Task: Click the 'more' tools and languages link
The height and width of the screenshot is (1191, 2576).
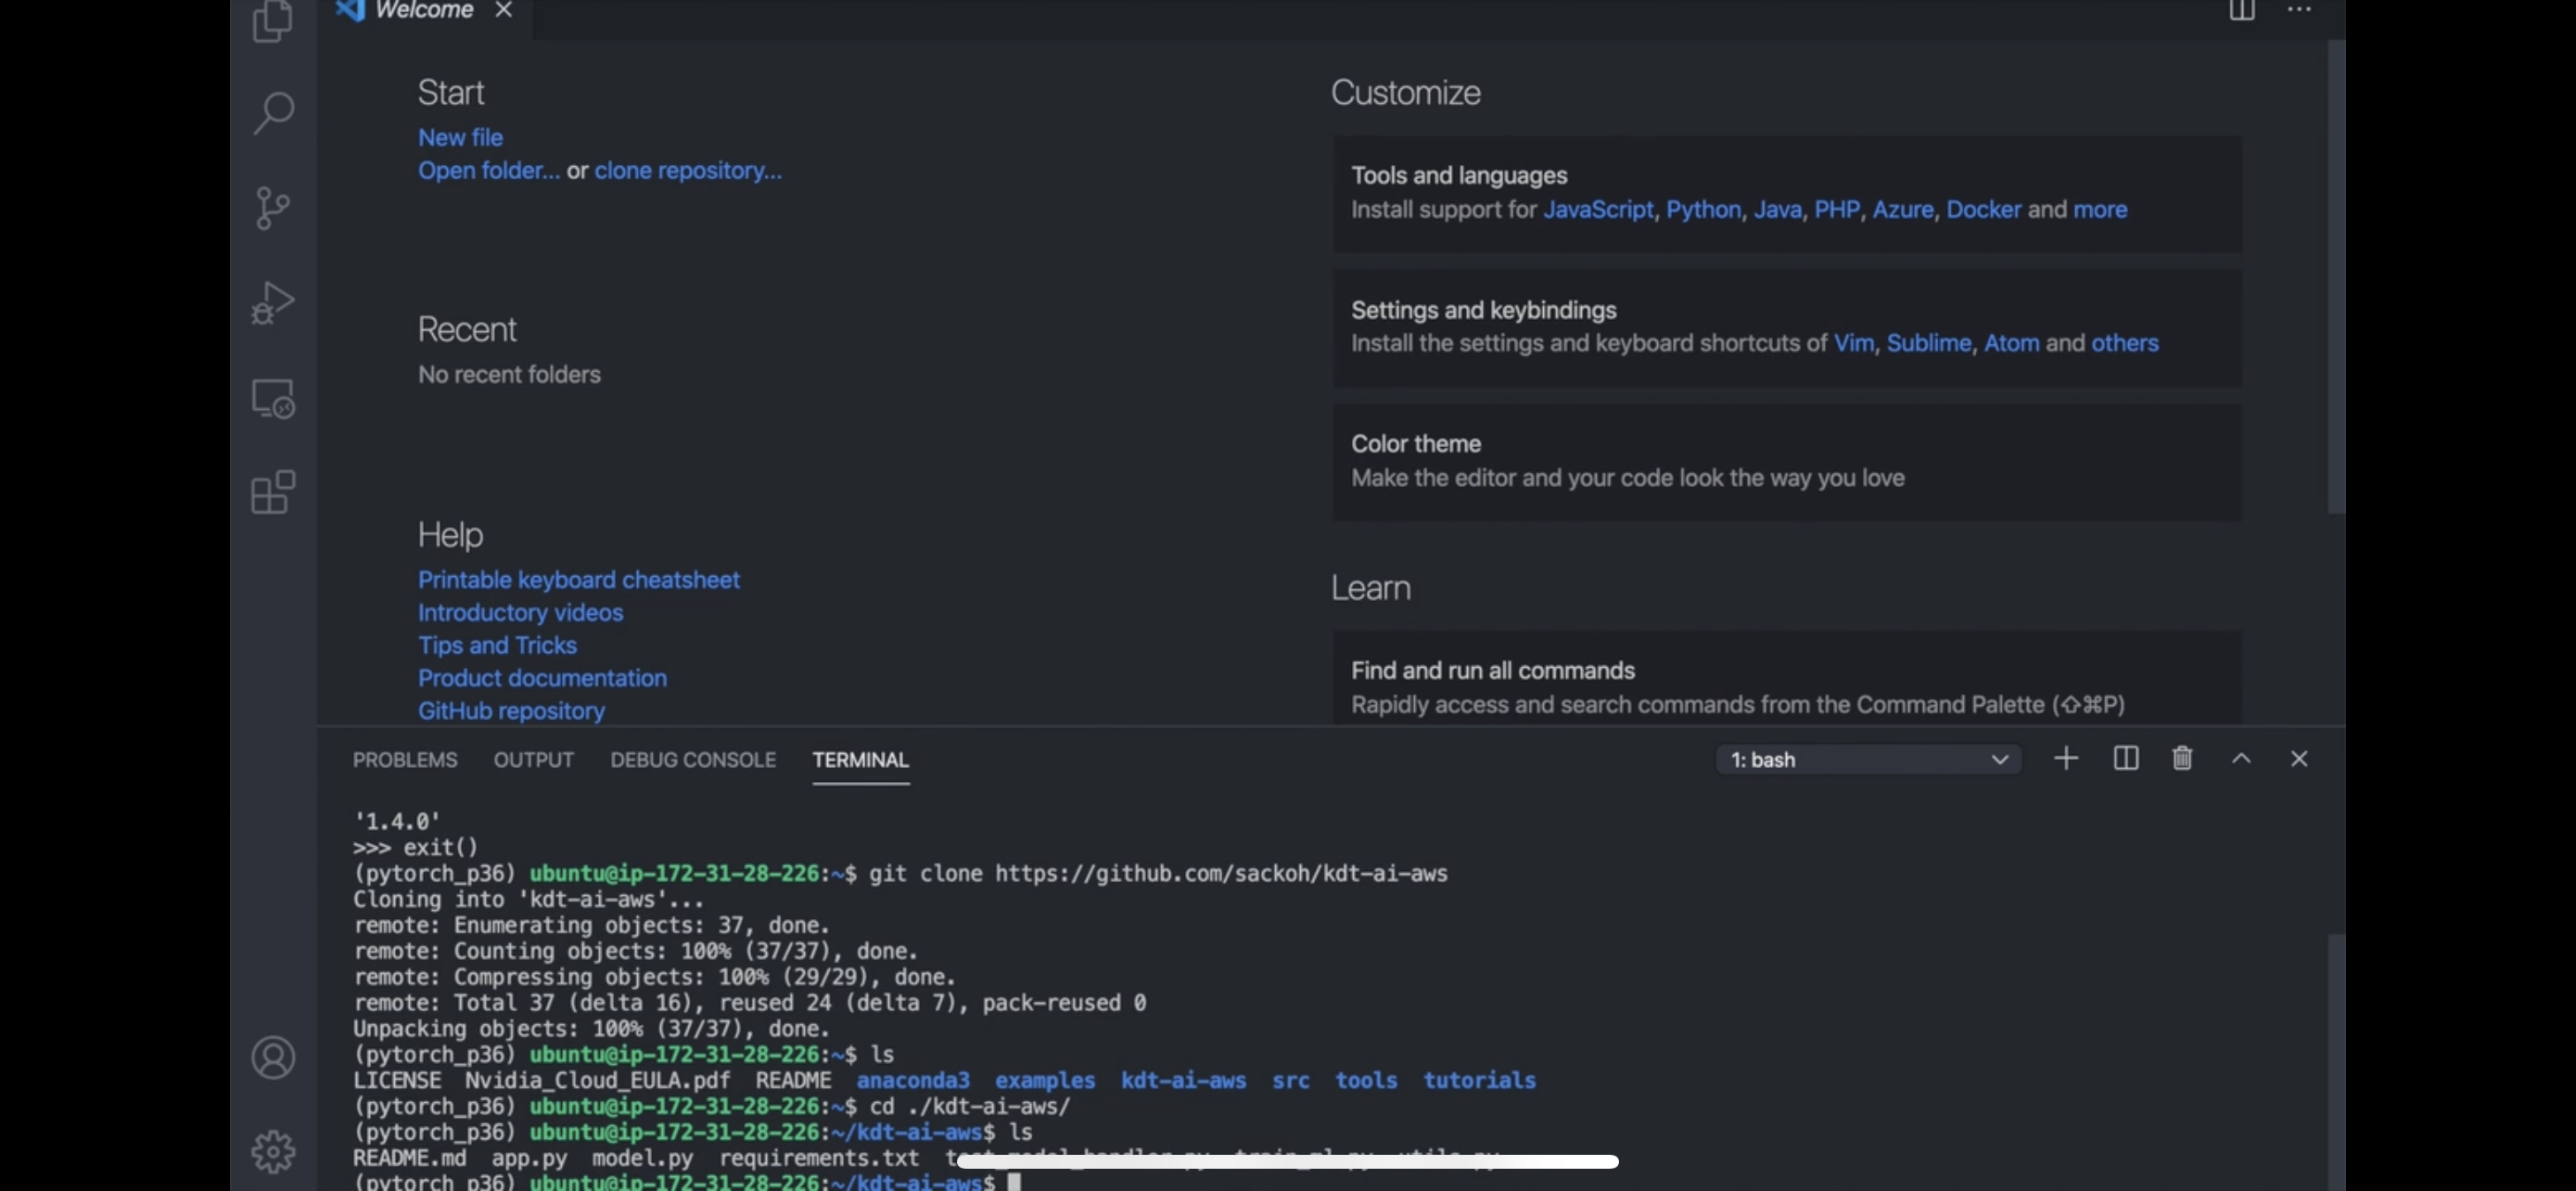Action: click(x=2100, y=210)
